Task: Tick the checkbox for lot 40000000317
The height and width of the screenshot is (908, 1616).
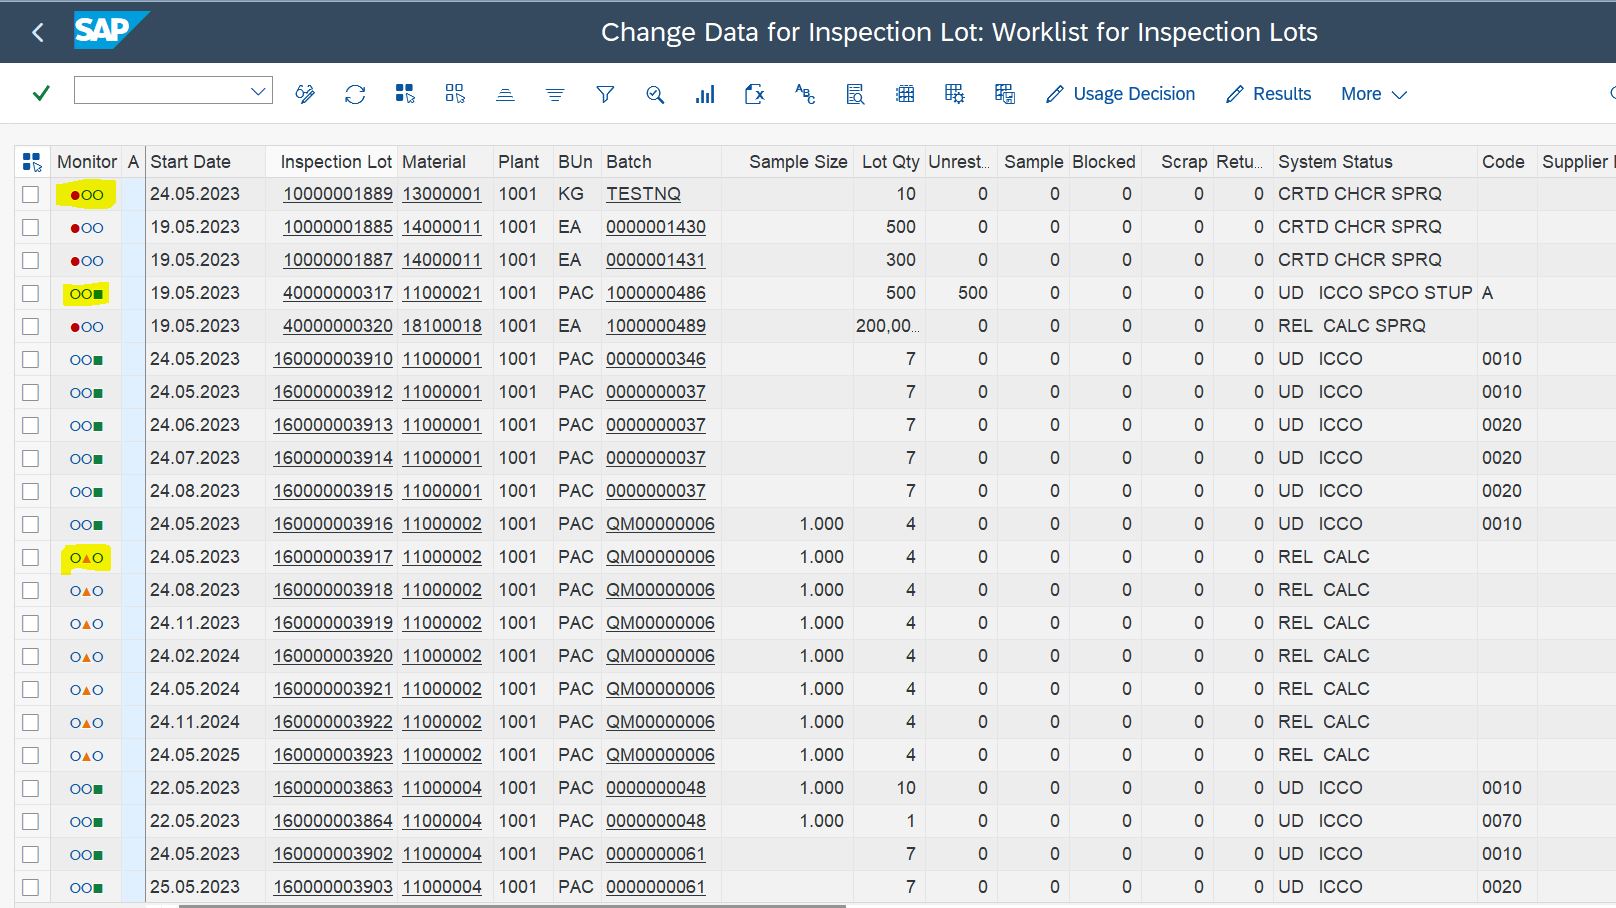Action: [x=31, y=293]
